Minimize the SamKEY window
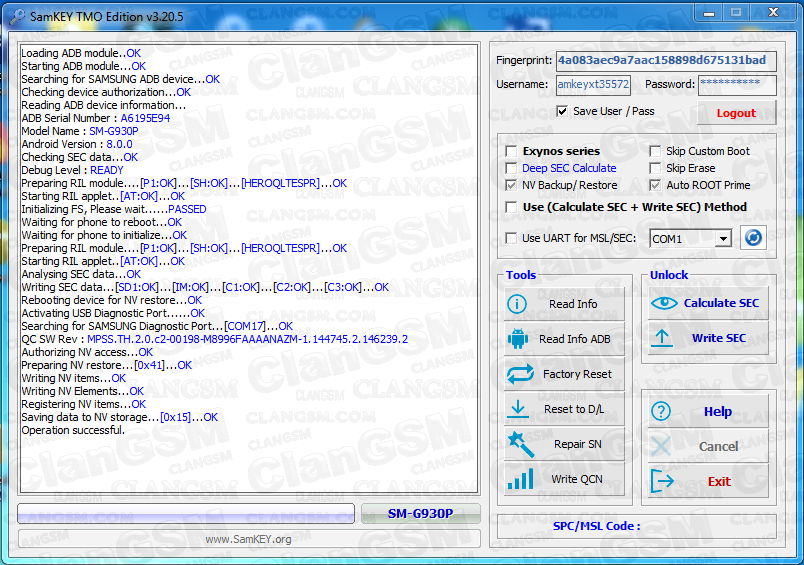 coord(709,13)
